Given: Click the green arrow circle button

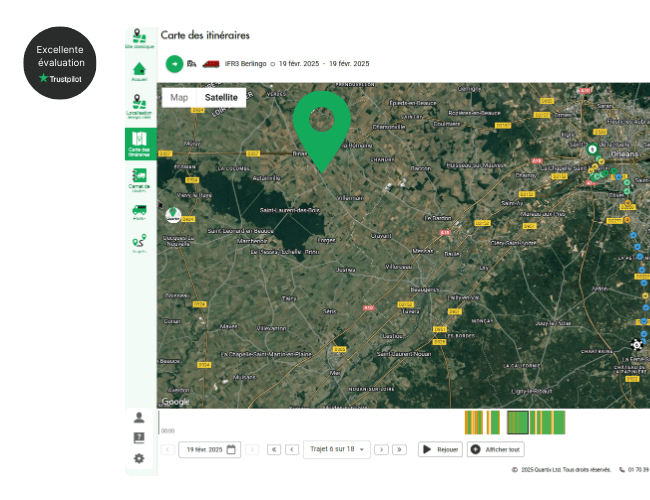Looking at the screenshot, I should 175,64.
